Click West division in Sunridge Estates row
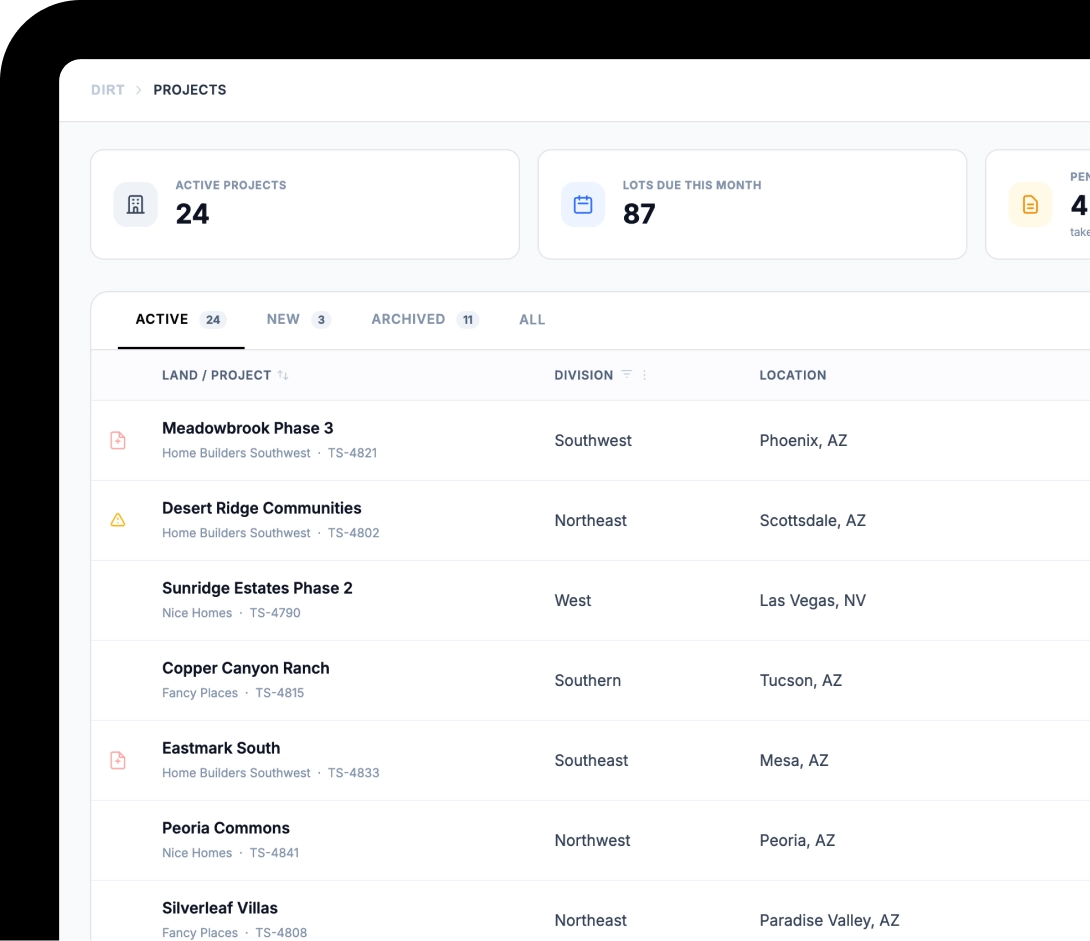Viewport: 1090px width, 941px height. click(x=572, y=600)
